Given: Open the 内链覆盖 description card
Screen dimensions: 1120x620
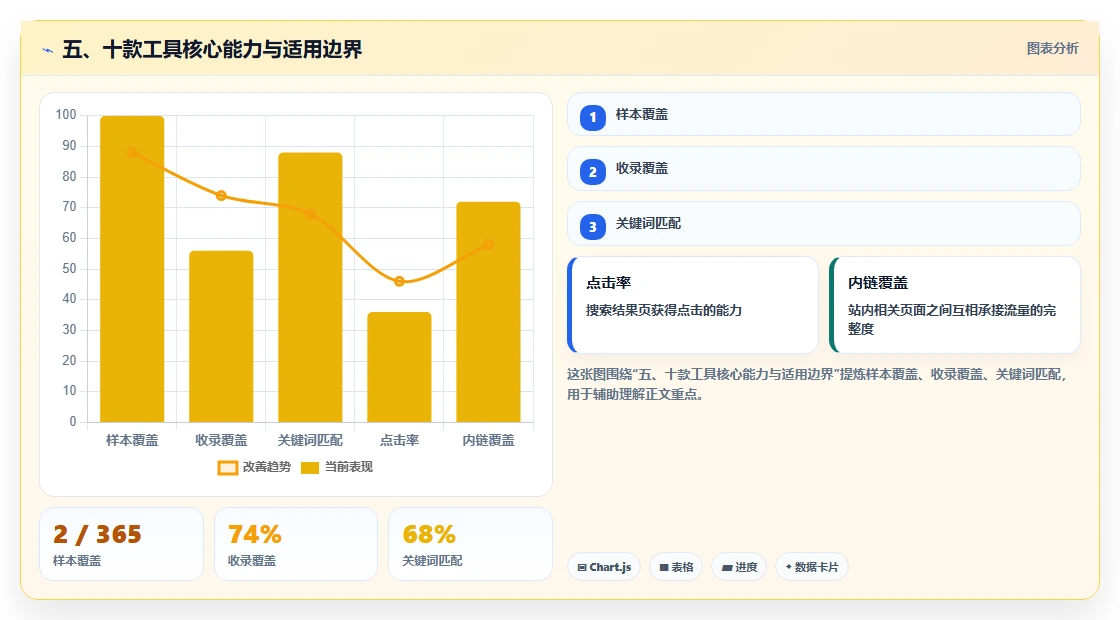Looking at the screenshot, I should tap(955, 305).
